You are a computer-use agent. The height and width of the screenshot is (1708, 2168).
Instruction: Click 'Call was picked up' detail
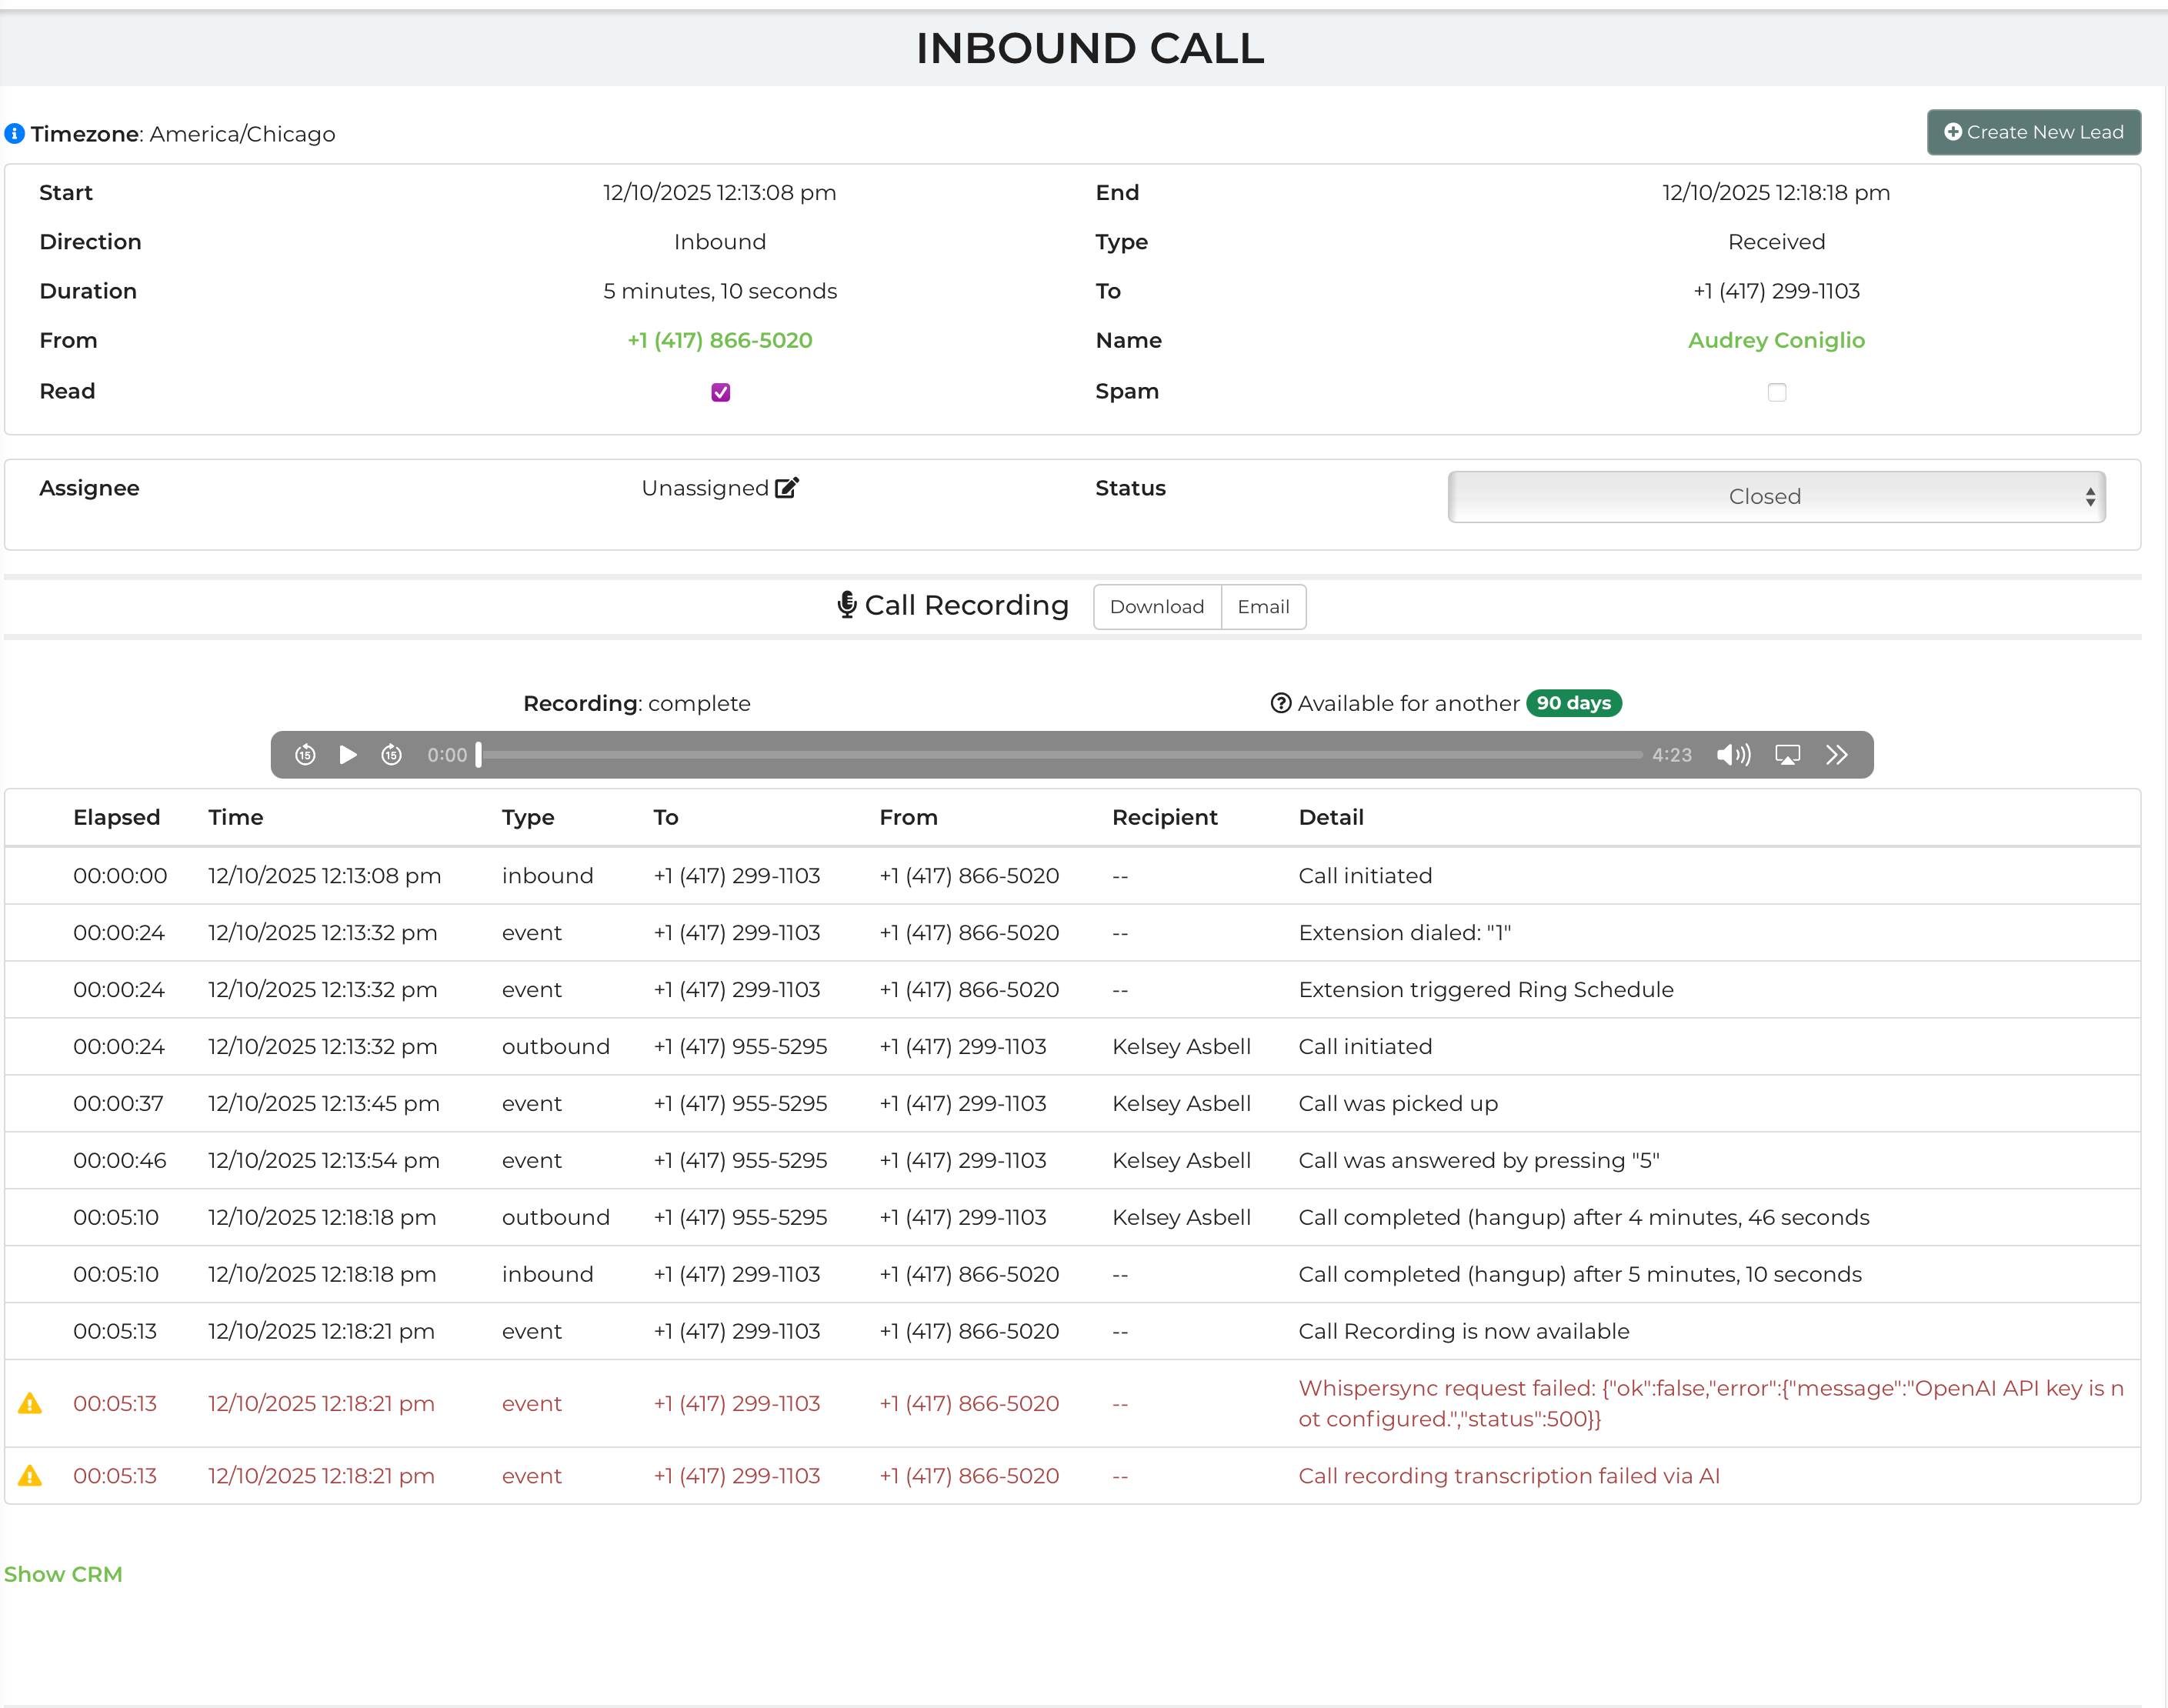[1397, 1104]
